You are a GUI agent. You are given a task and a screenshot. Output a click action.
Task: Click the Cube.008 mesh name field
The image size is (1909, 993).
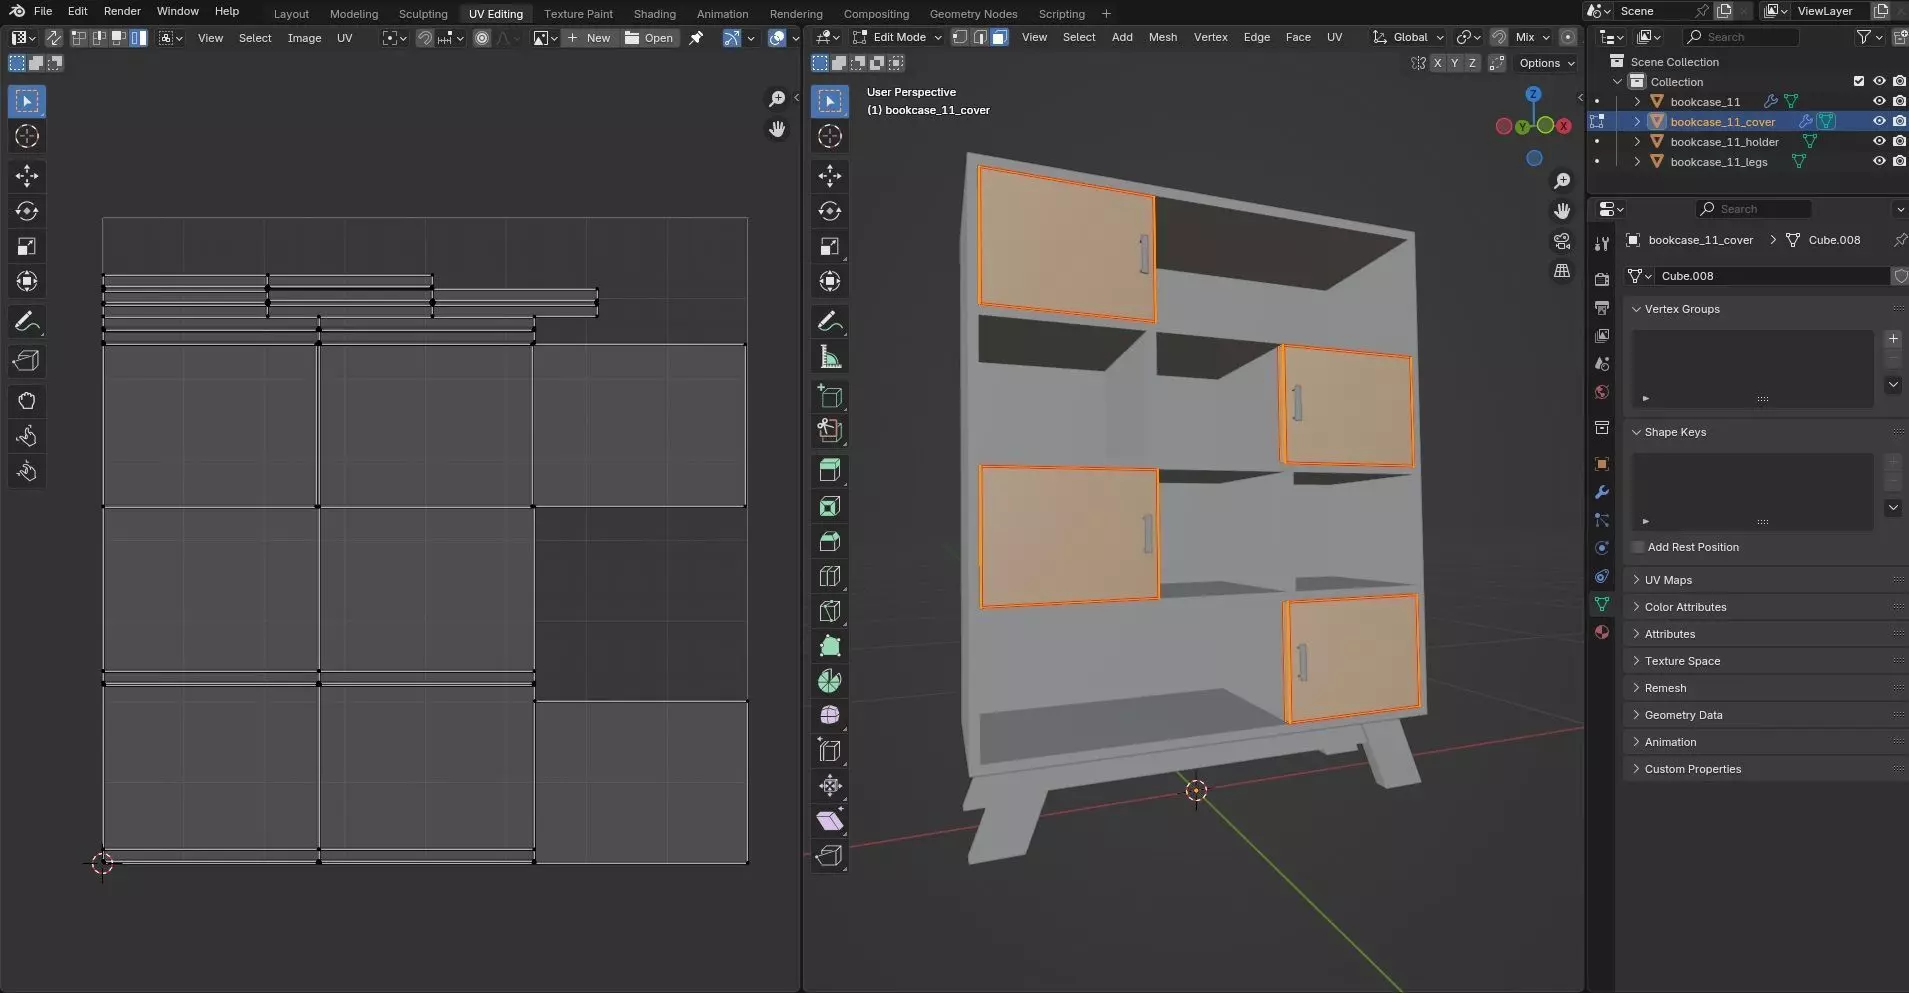[x=1772, y=276]
